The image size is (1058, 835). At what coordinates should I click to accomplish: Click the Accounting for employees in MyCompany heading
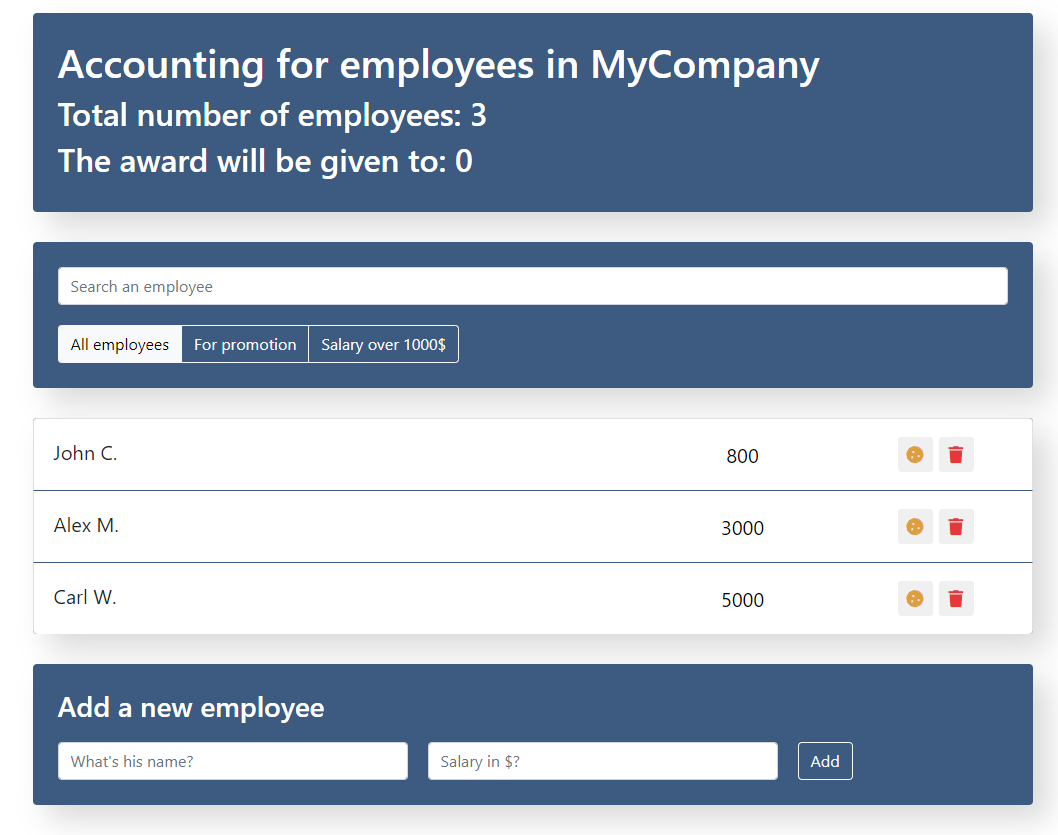(x=439, y=65)
